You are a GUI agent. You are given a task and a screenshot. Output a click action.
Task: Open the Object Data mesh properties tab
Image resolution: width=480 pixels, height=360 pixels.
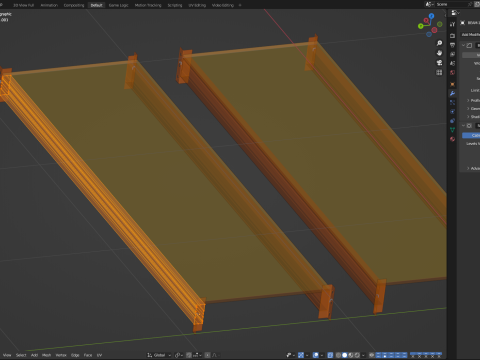452,130
